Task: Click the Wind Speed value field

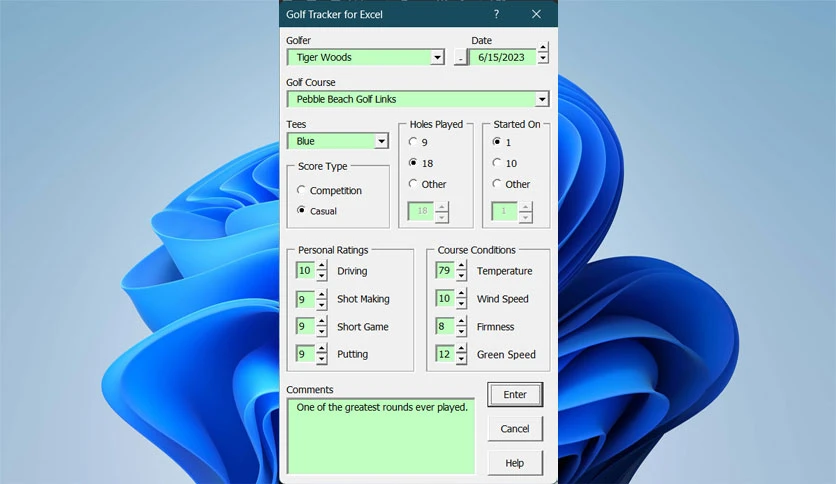Action: tap(445, 299)
